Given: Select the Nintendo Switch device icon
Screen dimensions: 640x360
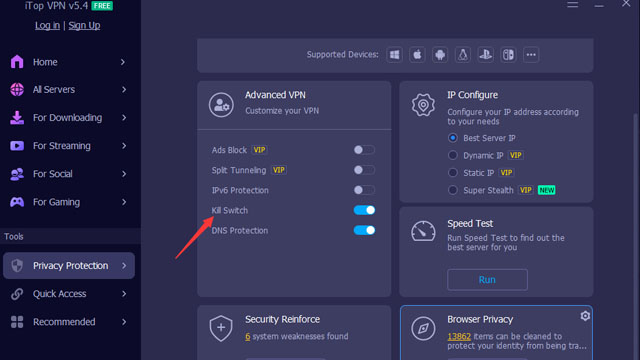Looking at the screenshot, I should click(x=508, y=55).
